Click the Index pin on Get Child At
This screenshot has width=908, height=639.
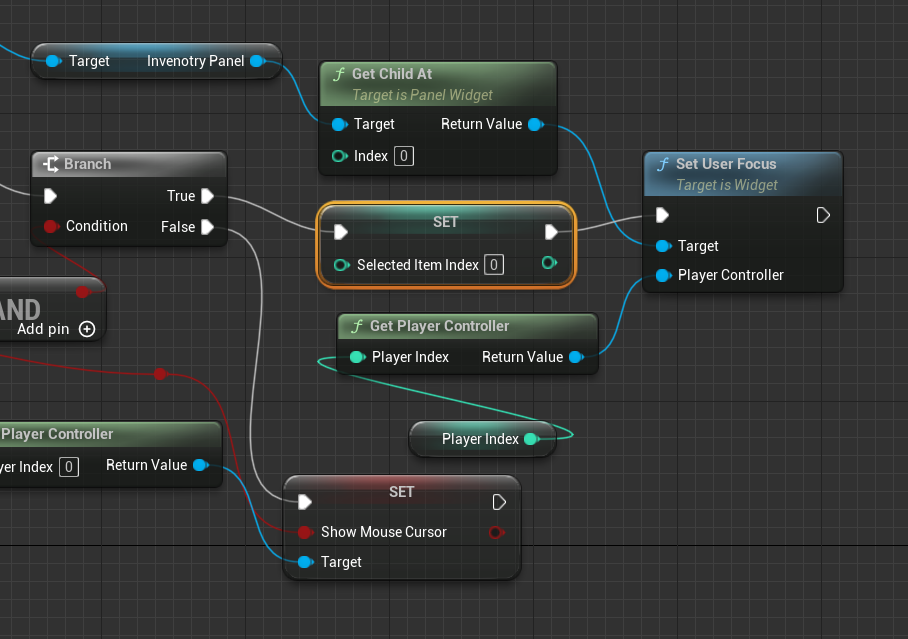point(340,156)
